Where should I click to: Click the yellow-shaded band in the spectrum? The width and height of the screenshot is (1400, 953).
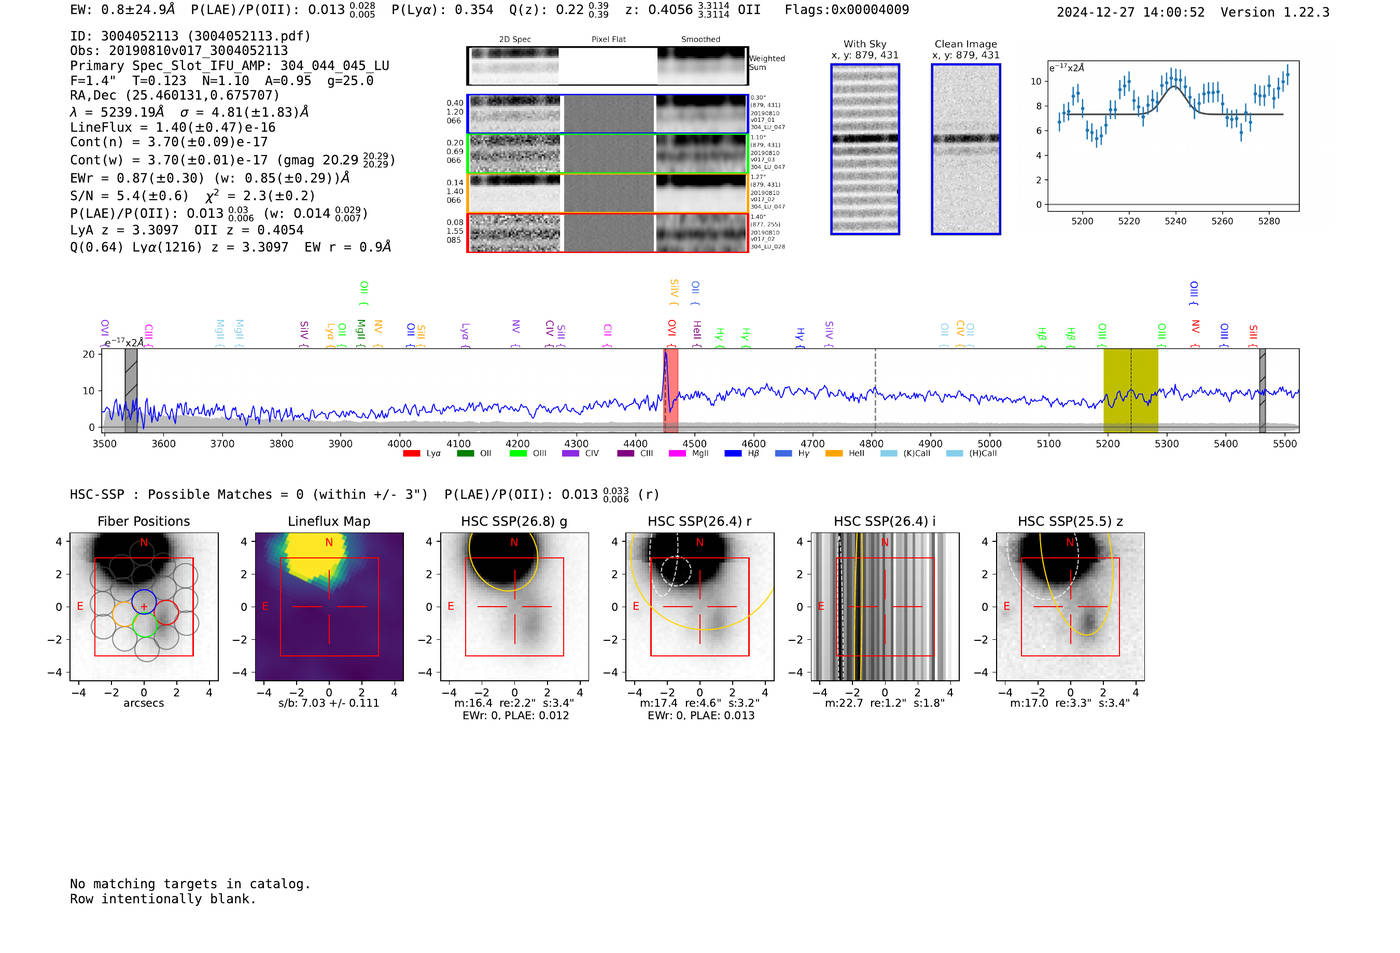1131,390
